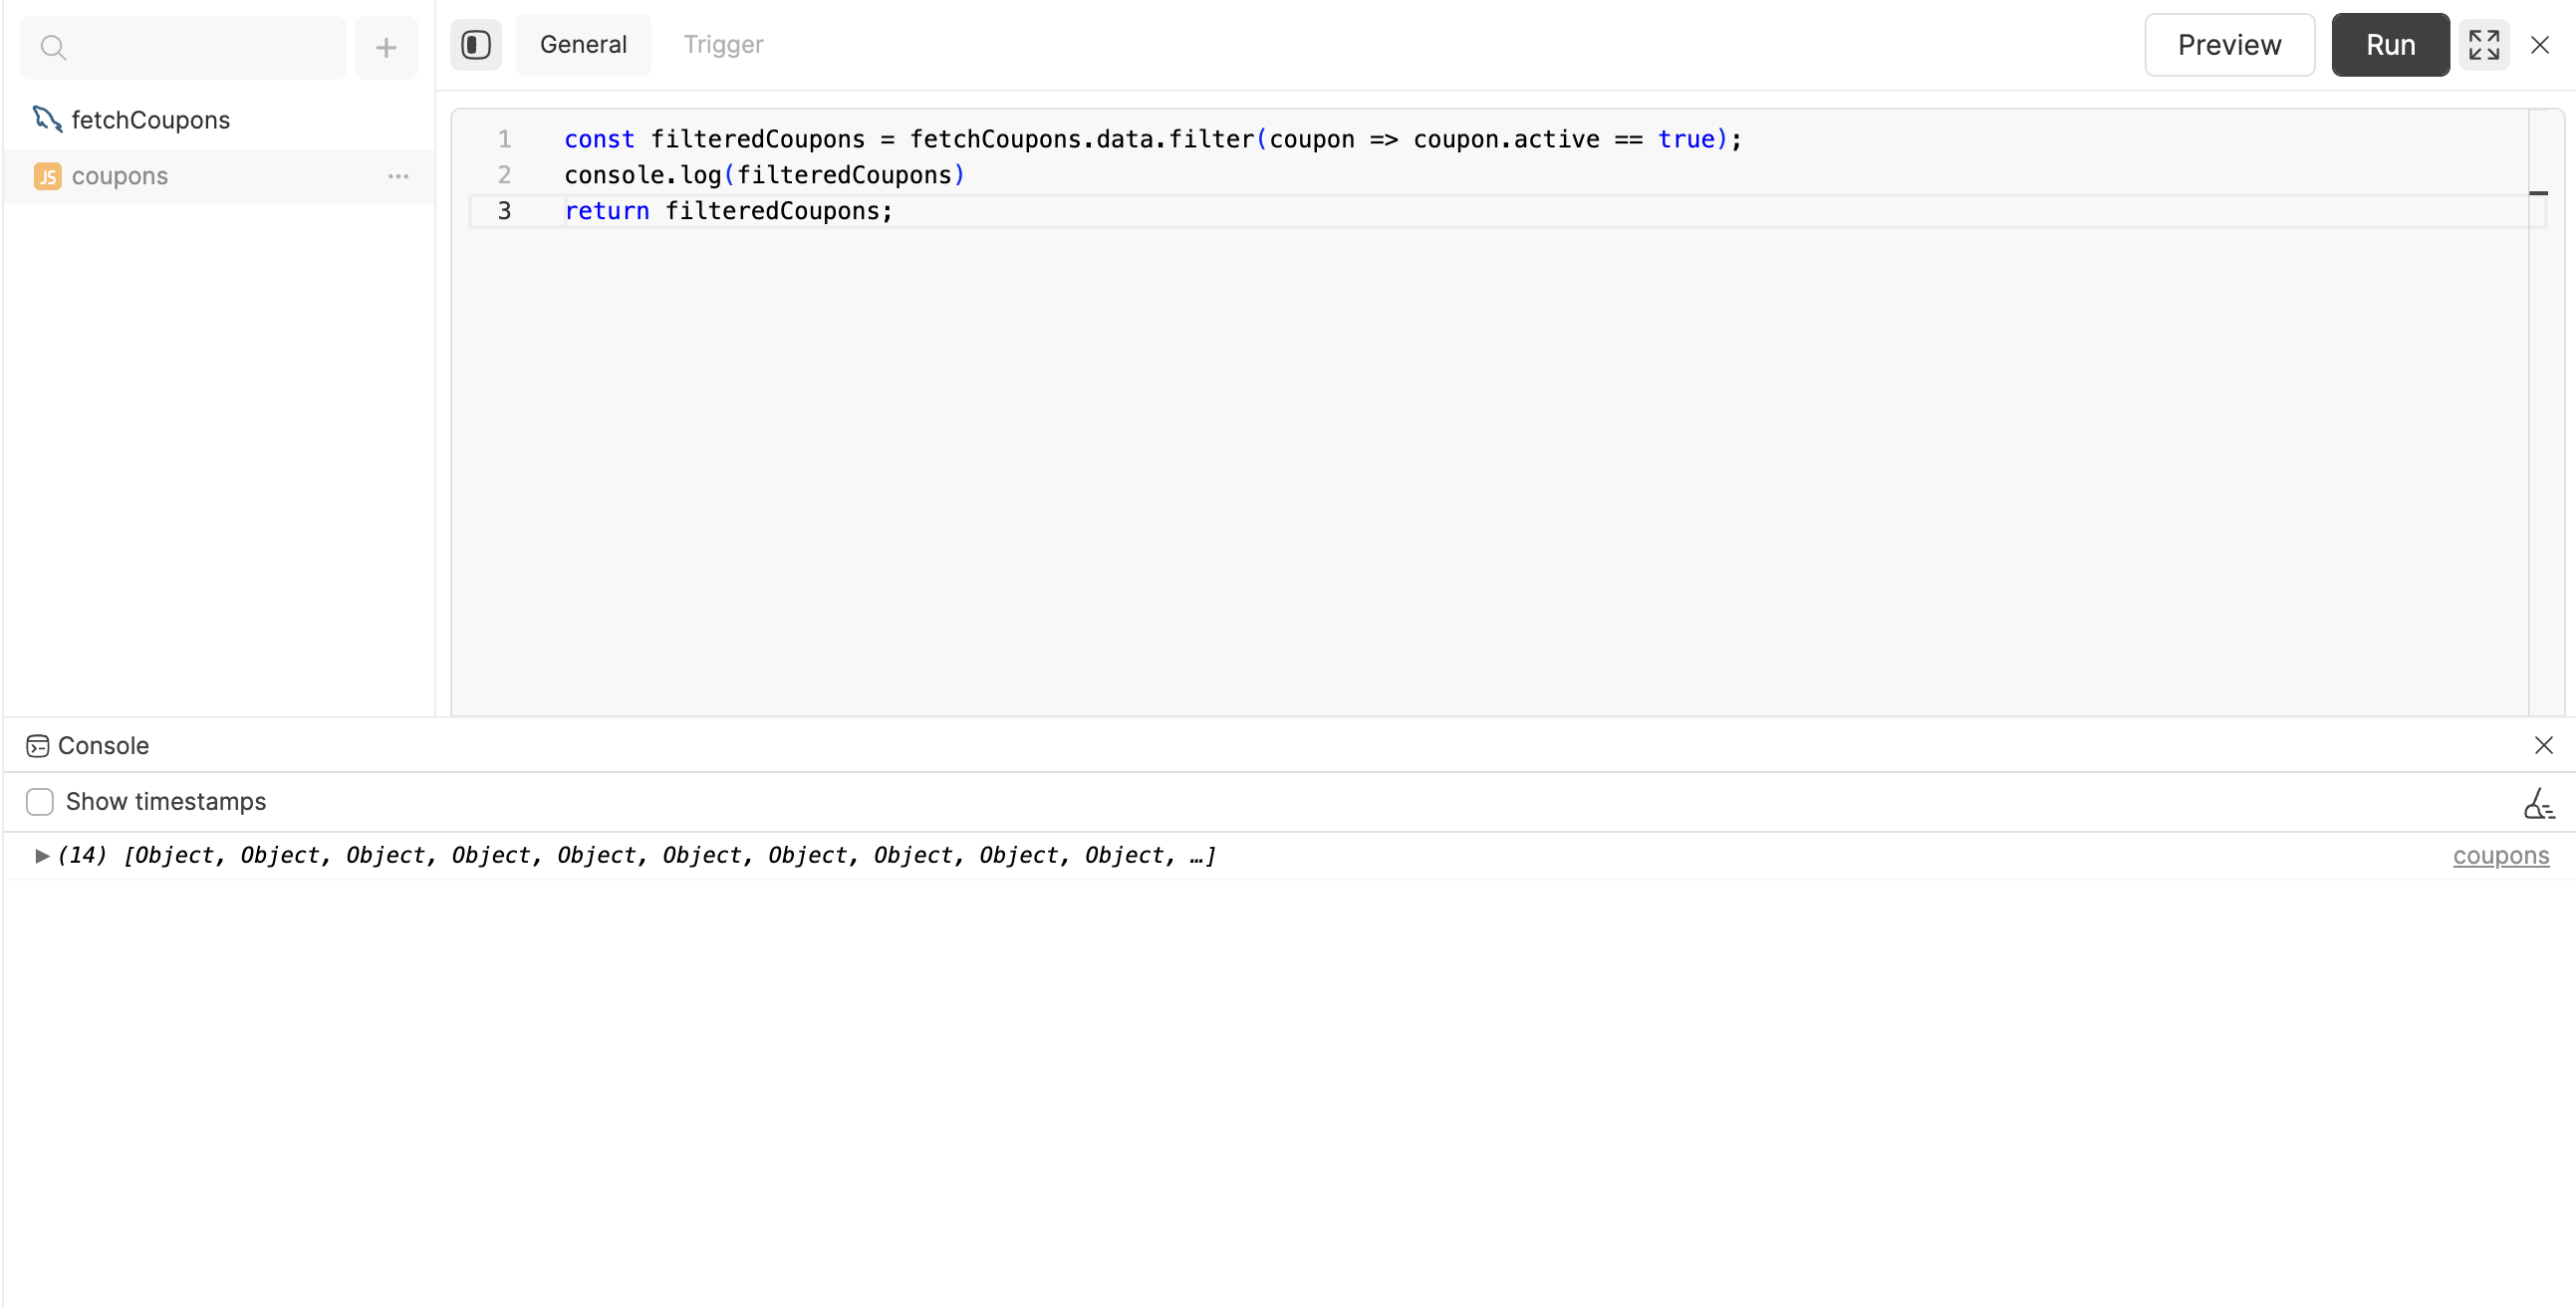Screen dimensions: 2576x1307
Task: Click the JS icon beside coupons
Action: (x=47, y=177)
